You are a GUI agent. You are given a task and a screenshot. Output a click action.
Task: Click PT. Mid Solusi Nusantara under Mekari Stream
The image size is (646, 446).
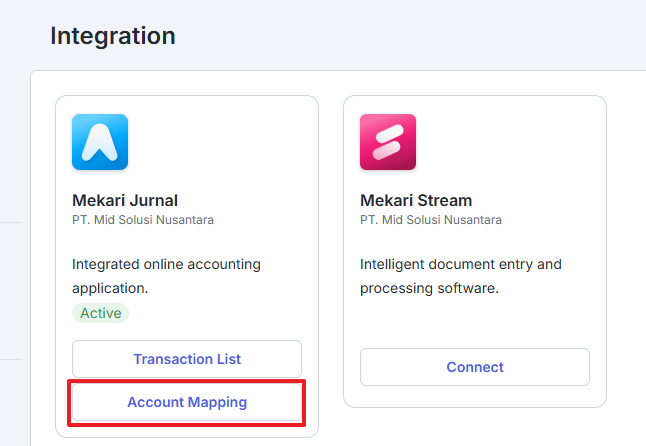431,220
